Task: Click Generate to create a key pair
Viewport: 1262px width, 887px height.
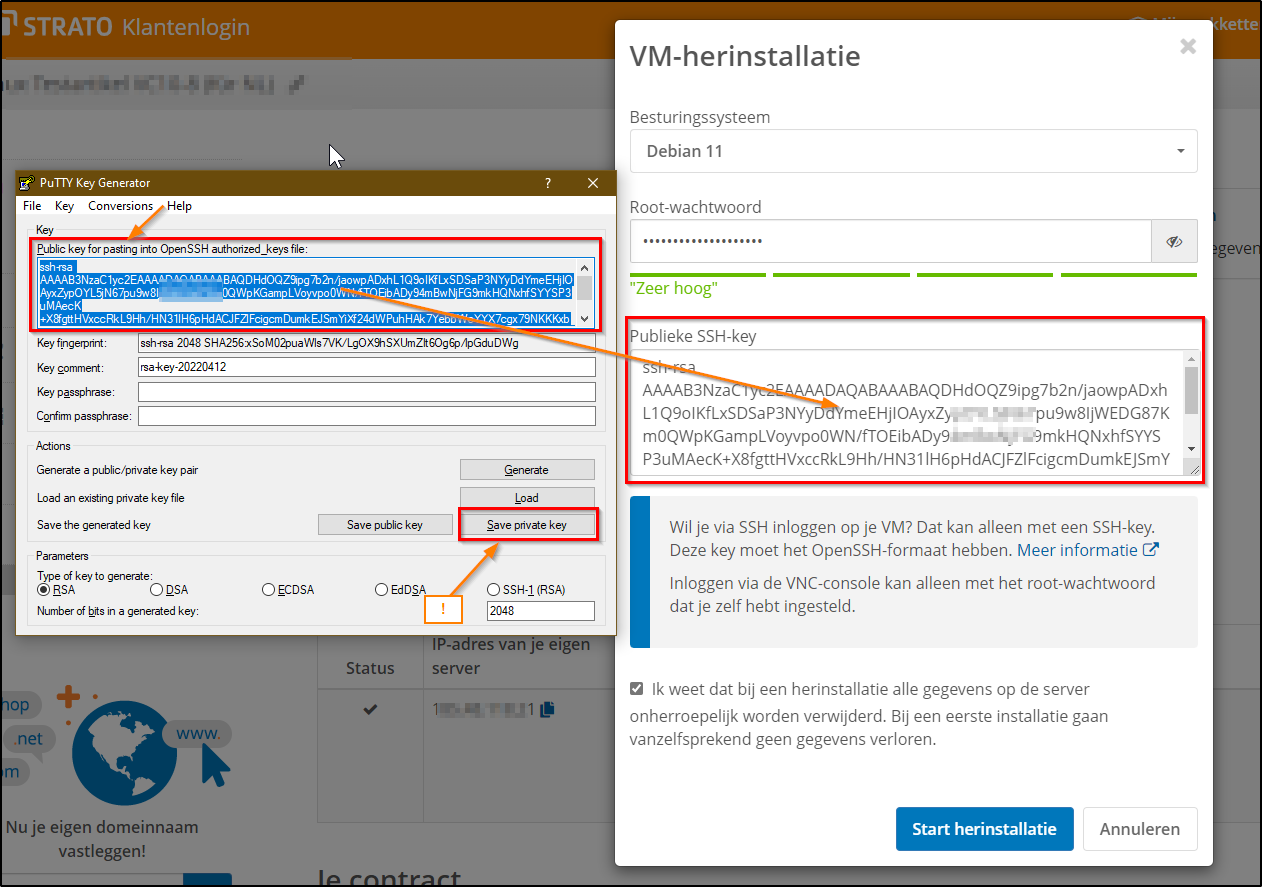Action: pyautogui.click(x=527, y=469)
